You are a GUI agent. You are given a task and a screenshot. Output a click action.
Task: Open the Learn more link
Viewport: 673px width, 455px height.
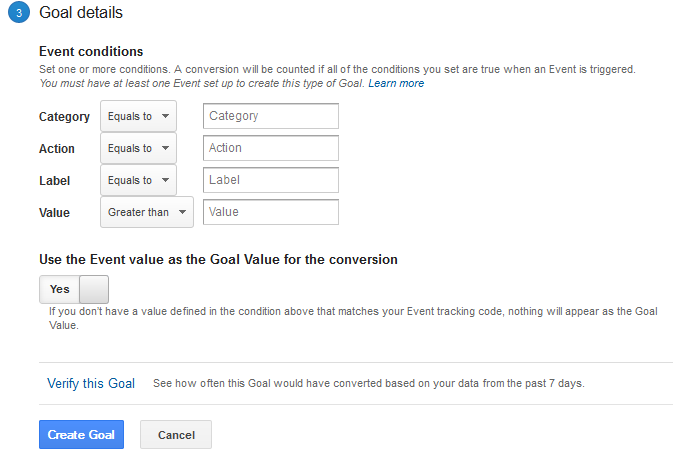click(396, 83)
